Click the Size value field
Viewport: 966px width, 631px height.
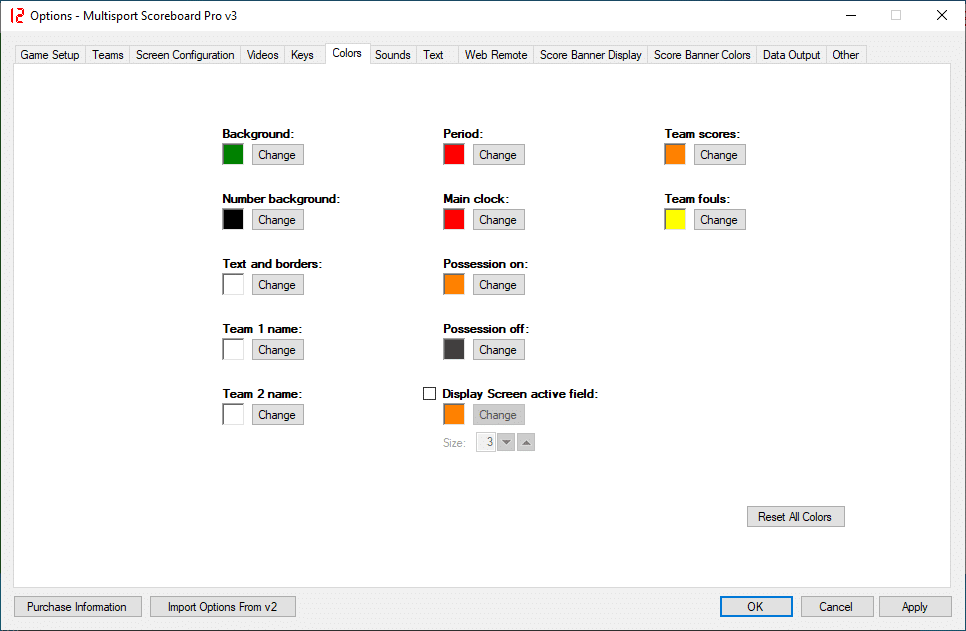click(487, 442)
